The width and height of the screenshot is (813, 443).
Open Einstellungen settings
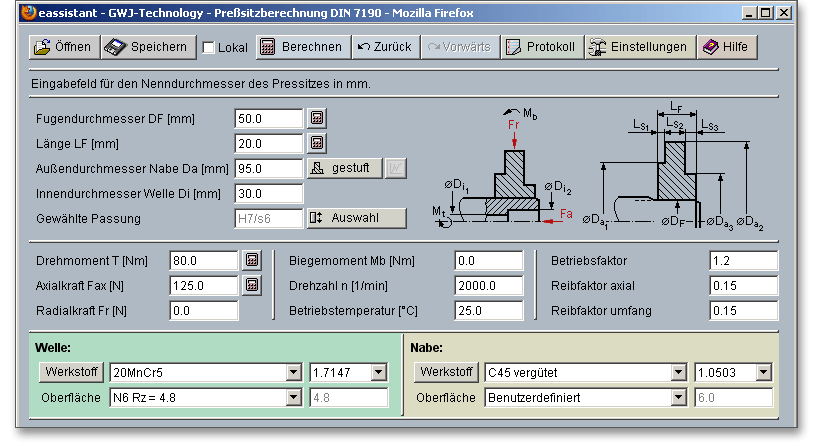(638, 47)
